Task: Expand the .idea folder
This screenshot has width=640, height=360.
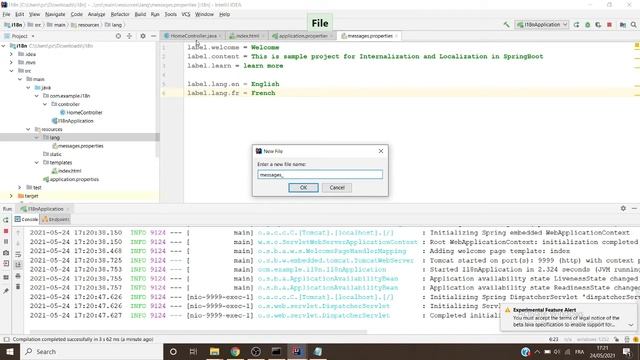Action: 11,54
